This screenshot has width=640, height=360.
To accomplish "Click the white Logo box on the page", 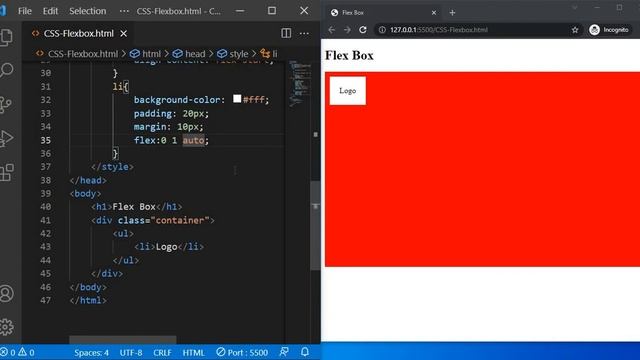I will tap(348, 91).
